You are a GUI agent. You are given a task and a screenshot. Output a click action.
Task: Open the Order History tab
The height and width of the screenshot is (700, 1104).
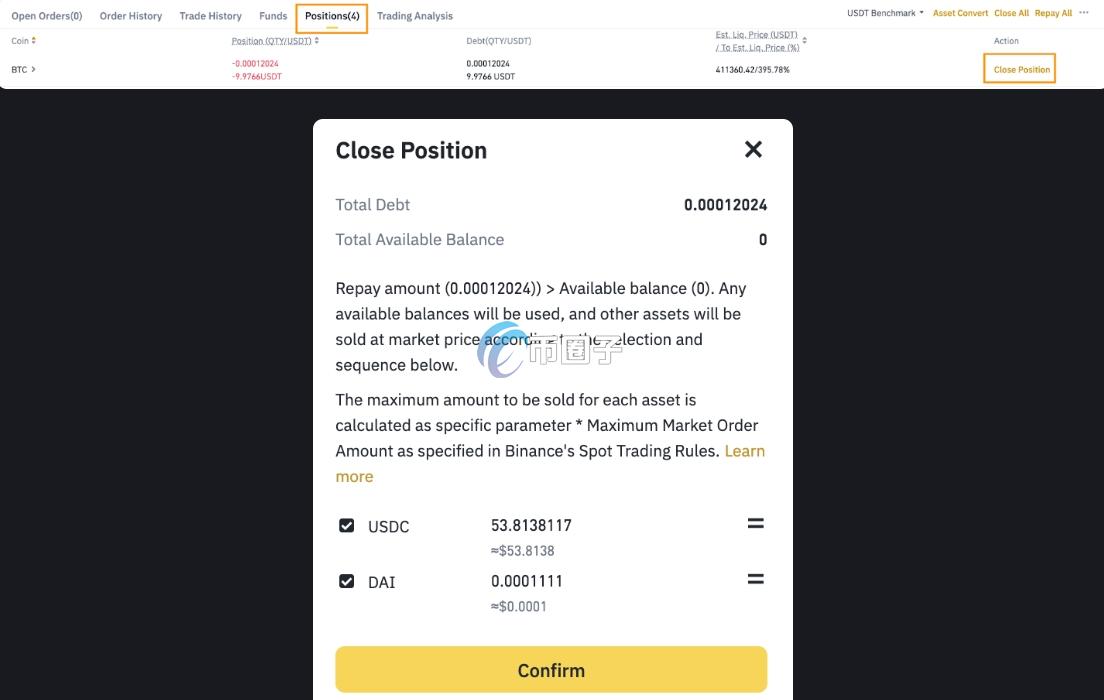click(131, 16)
